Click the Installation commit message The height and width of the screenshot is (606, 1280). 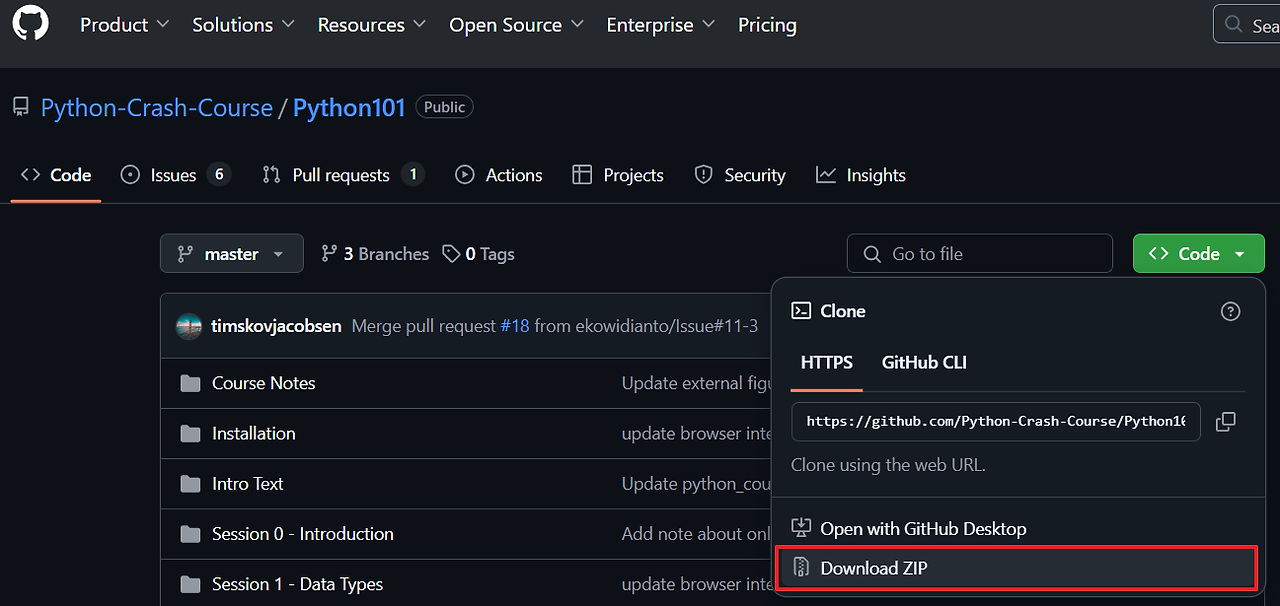coord(696,433)
